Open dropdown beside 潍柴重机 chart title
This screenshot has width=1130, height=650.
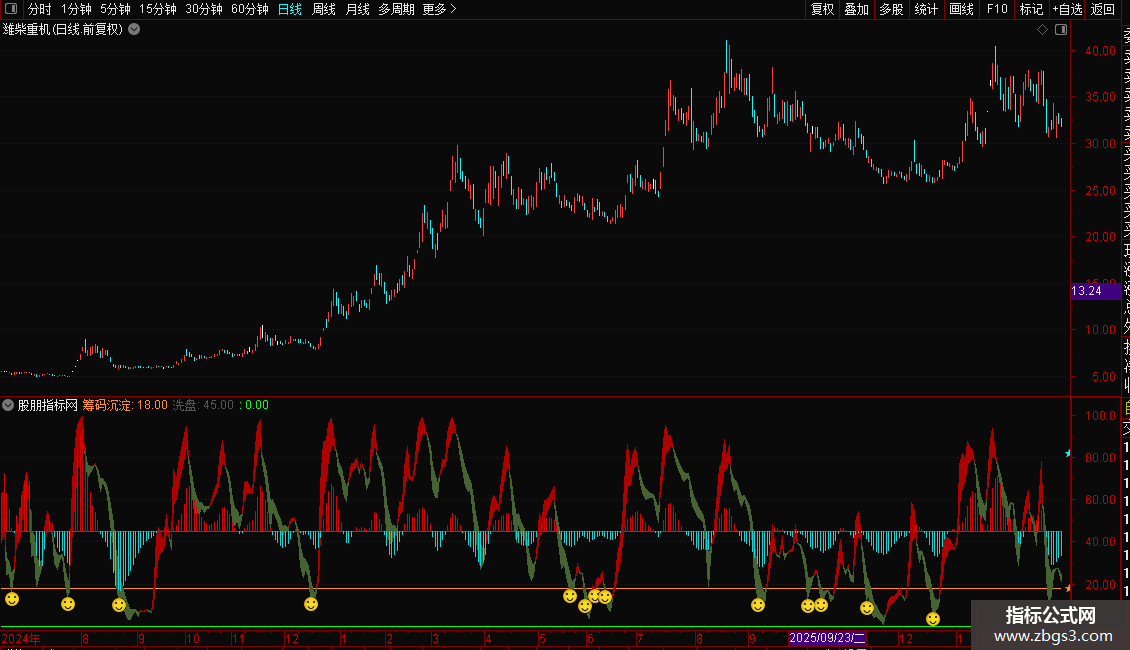134,30
